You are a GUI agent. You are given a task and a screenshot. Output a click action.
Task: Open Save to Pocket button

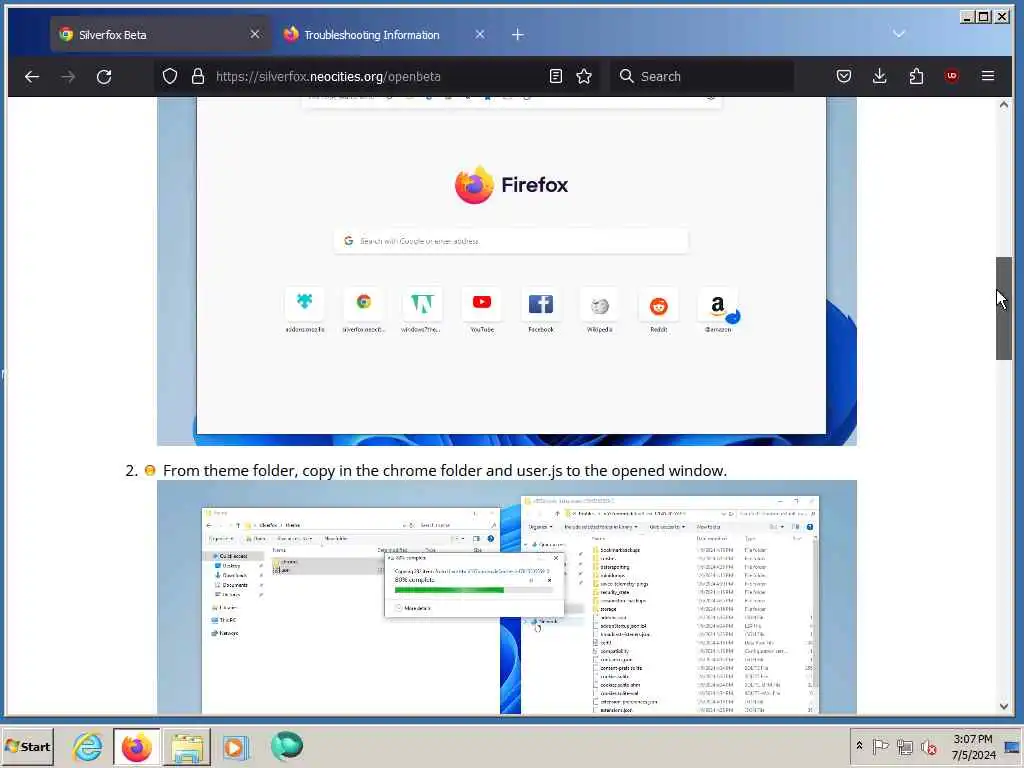[x=844, y=76]
